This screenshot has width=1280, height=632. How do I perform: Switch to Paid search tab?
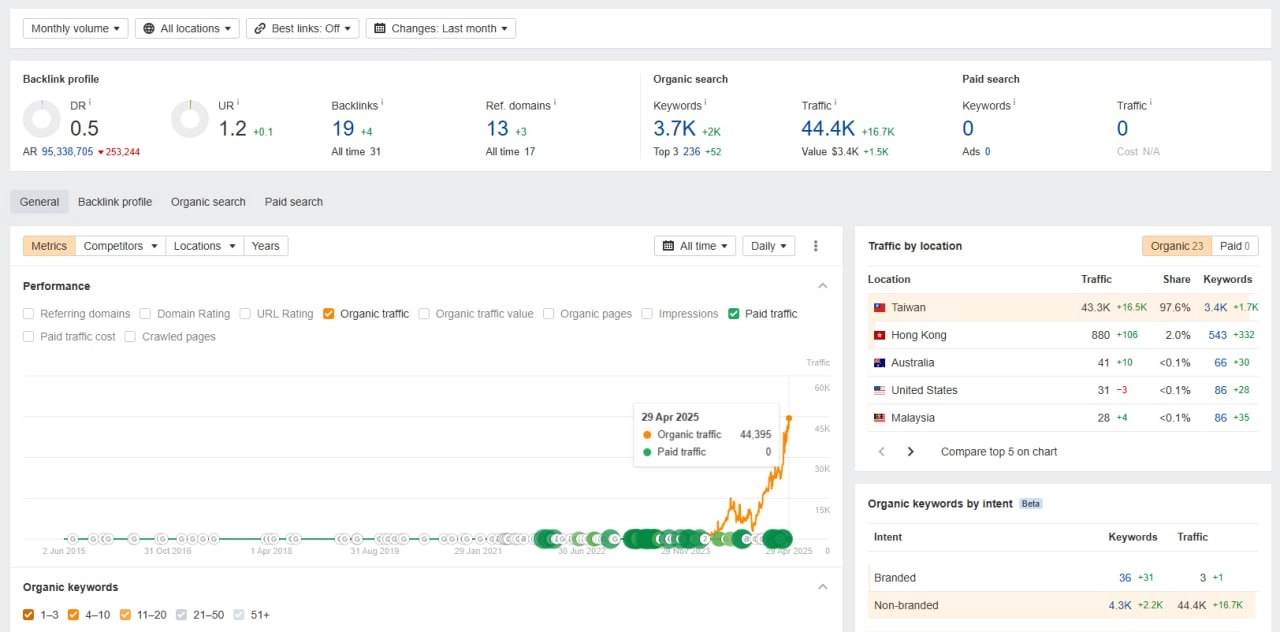coord(294,202)
